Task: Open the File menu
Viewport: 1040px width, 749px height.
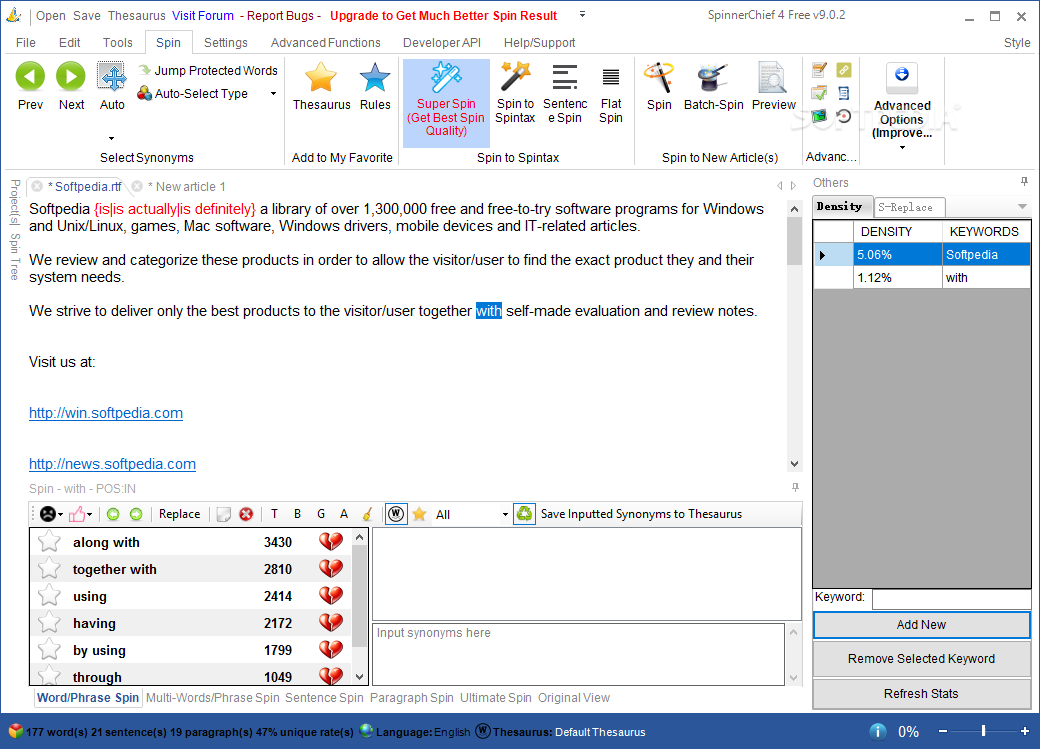Action: 26,42
